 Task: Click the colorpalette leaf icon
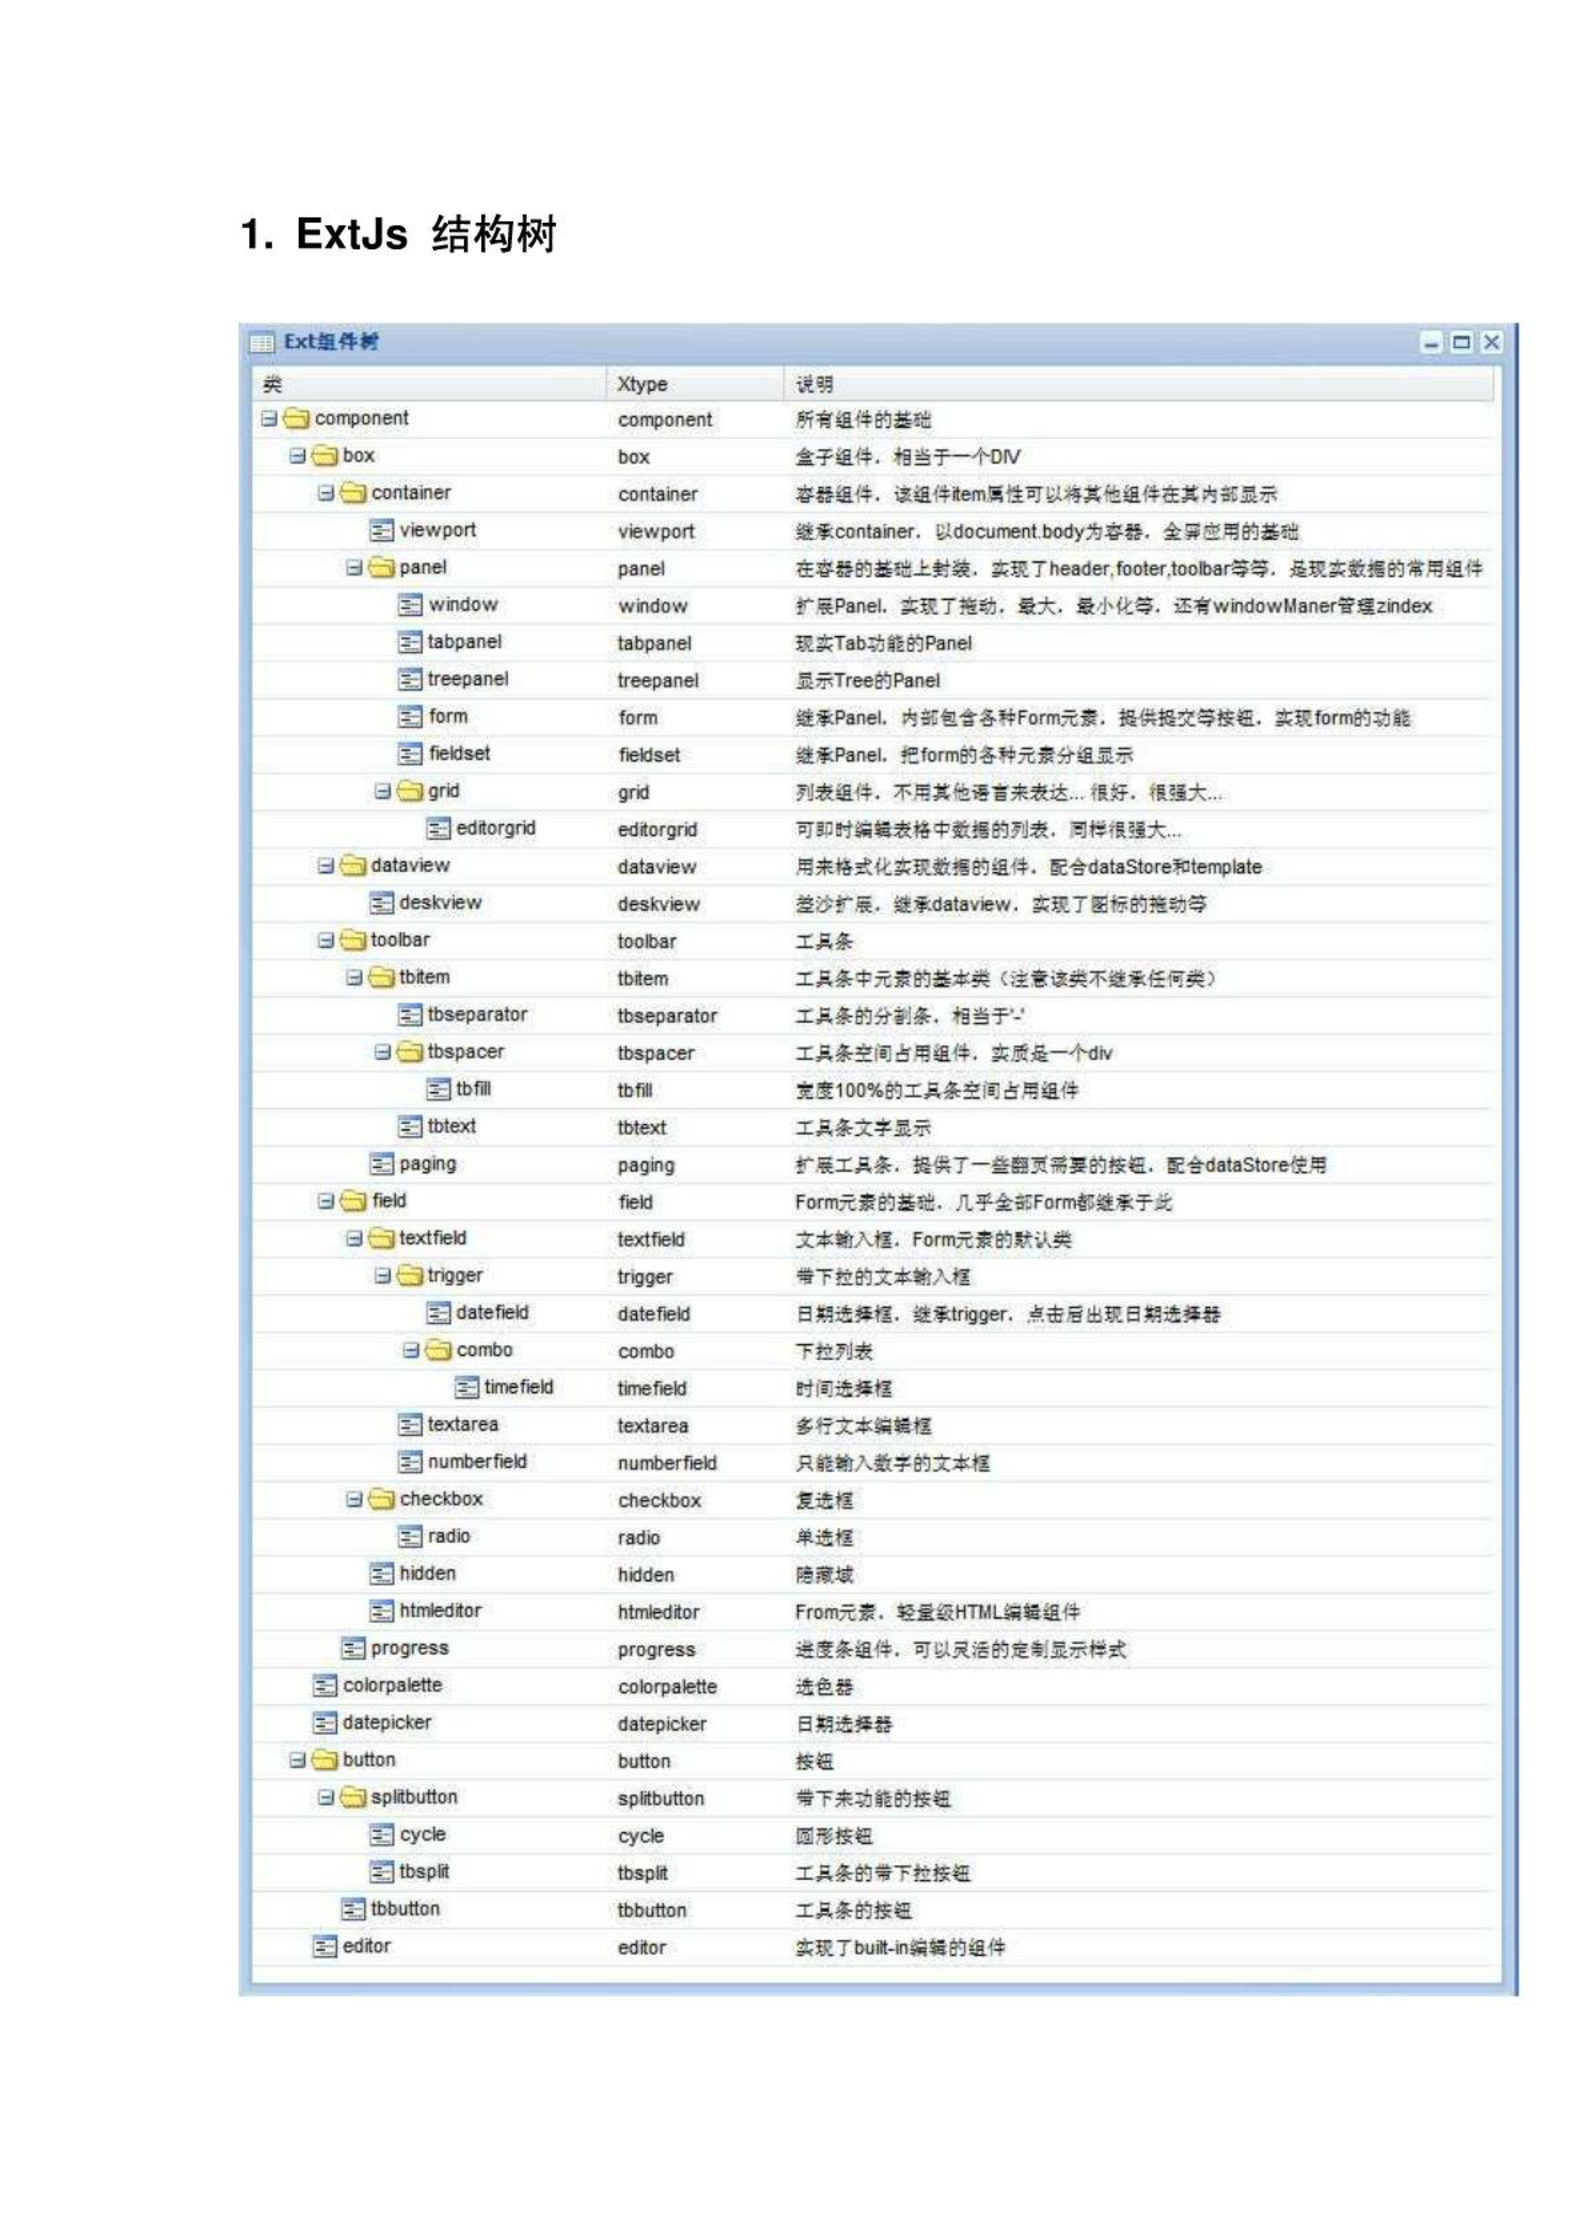pos(325,1686)
